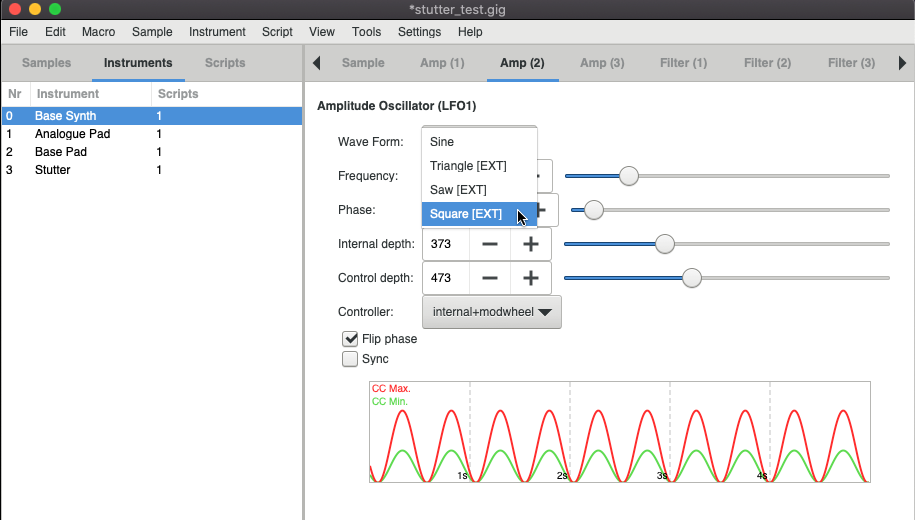Switch to the Filter (2) tab
915x520 pixels.
[x=767, y=63]
